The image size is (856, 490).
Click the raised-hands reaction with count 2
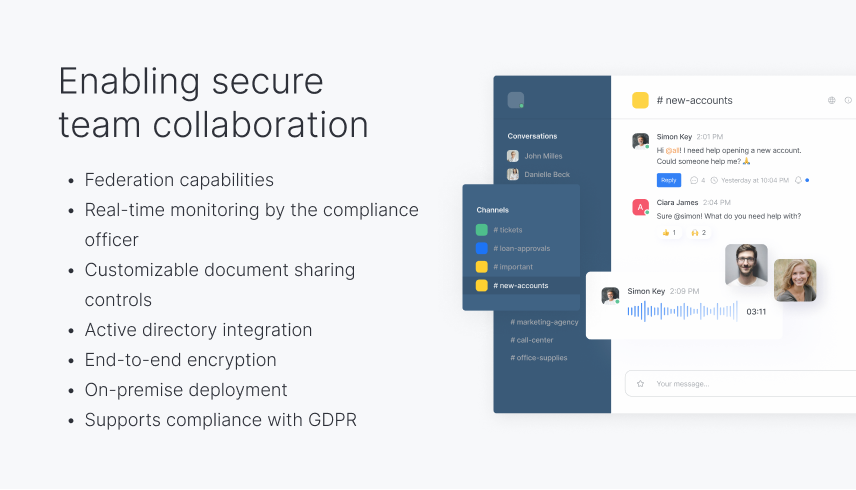pos(699,232)
